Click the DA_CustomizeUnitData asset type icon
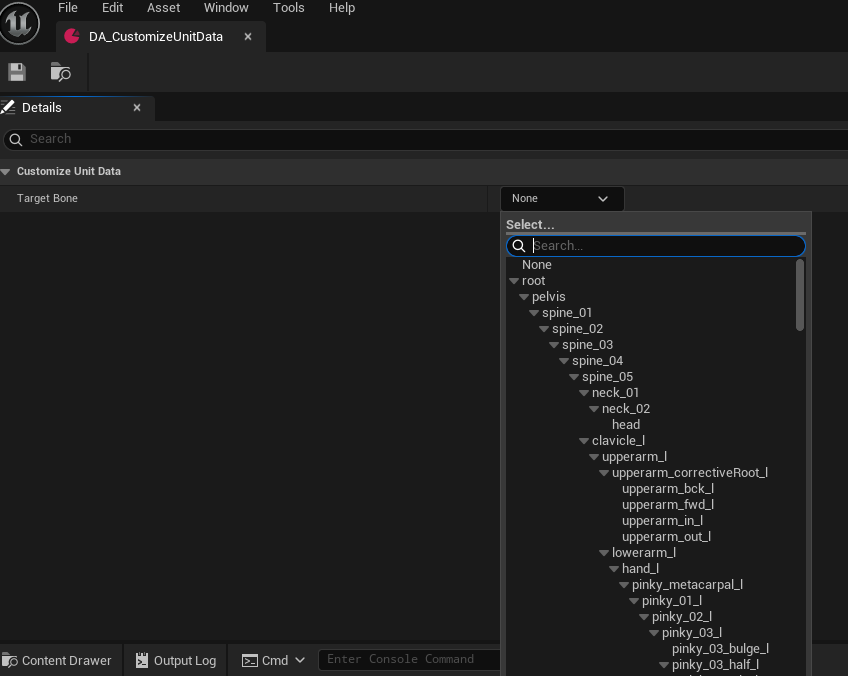This screenshot has width=848, height=676. (72, 36)
